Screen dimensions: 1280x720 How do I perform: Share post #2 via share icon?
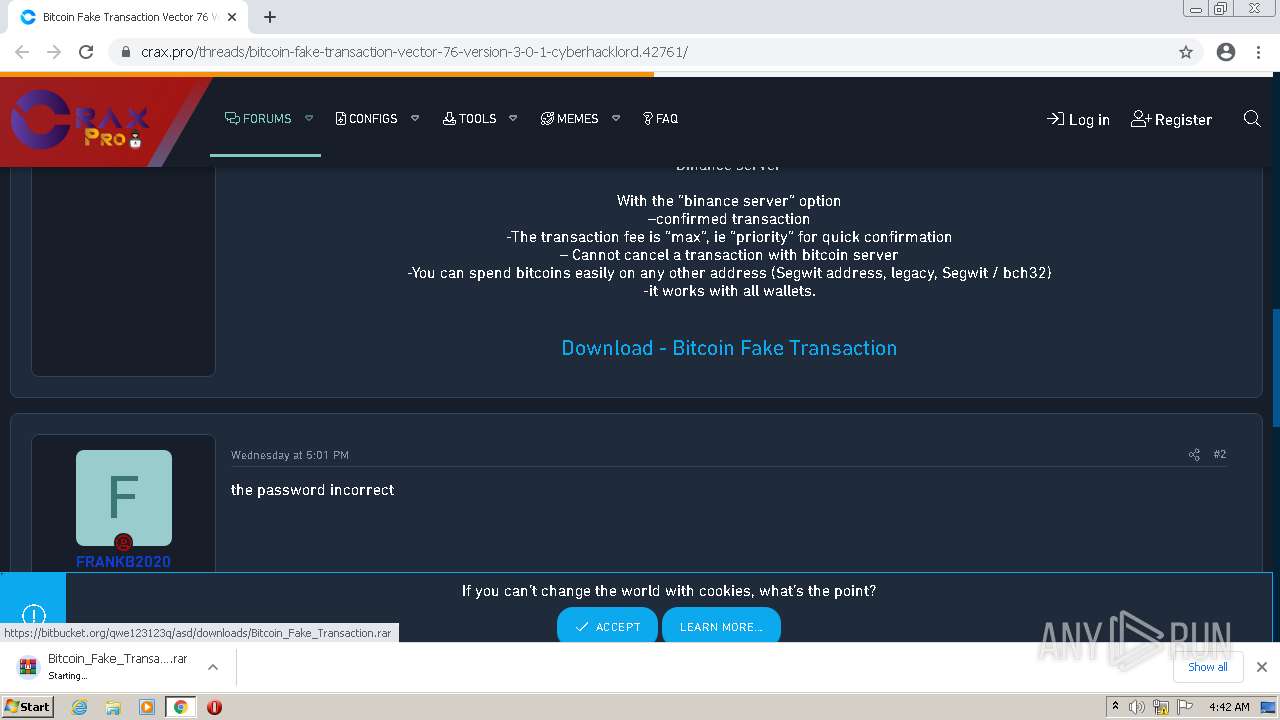pyautogui.click(x=1194, y=455)
